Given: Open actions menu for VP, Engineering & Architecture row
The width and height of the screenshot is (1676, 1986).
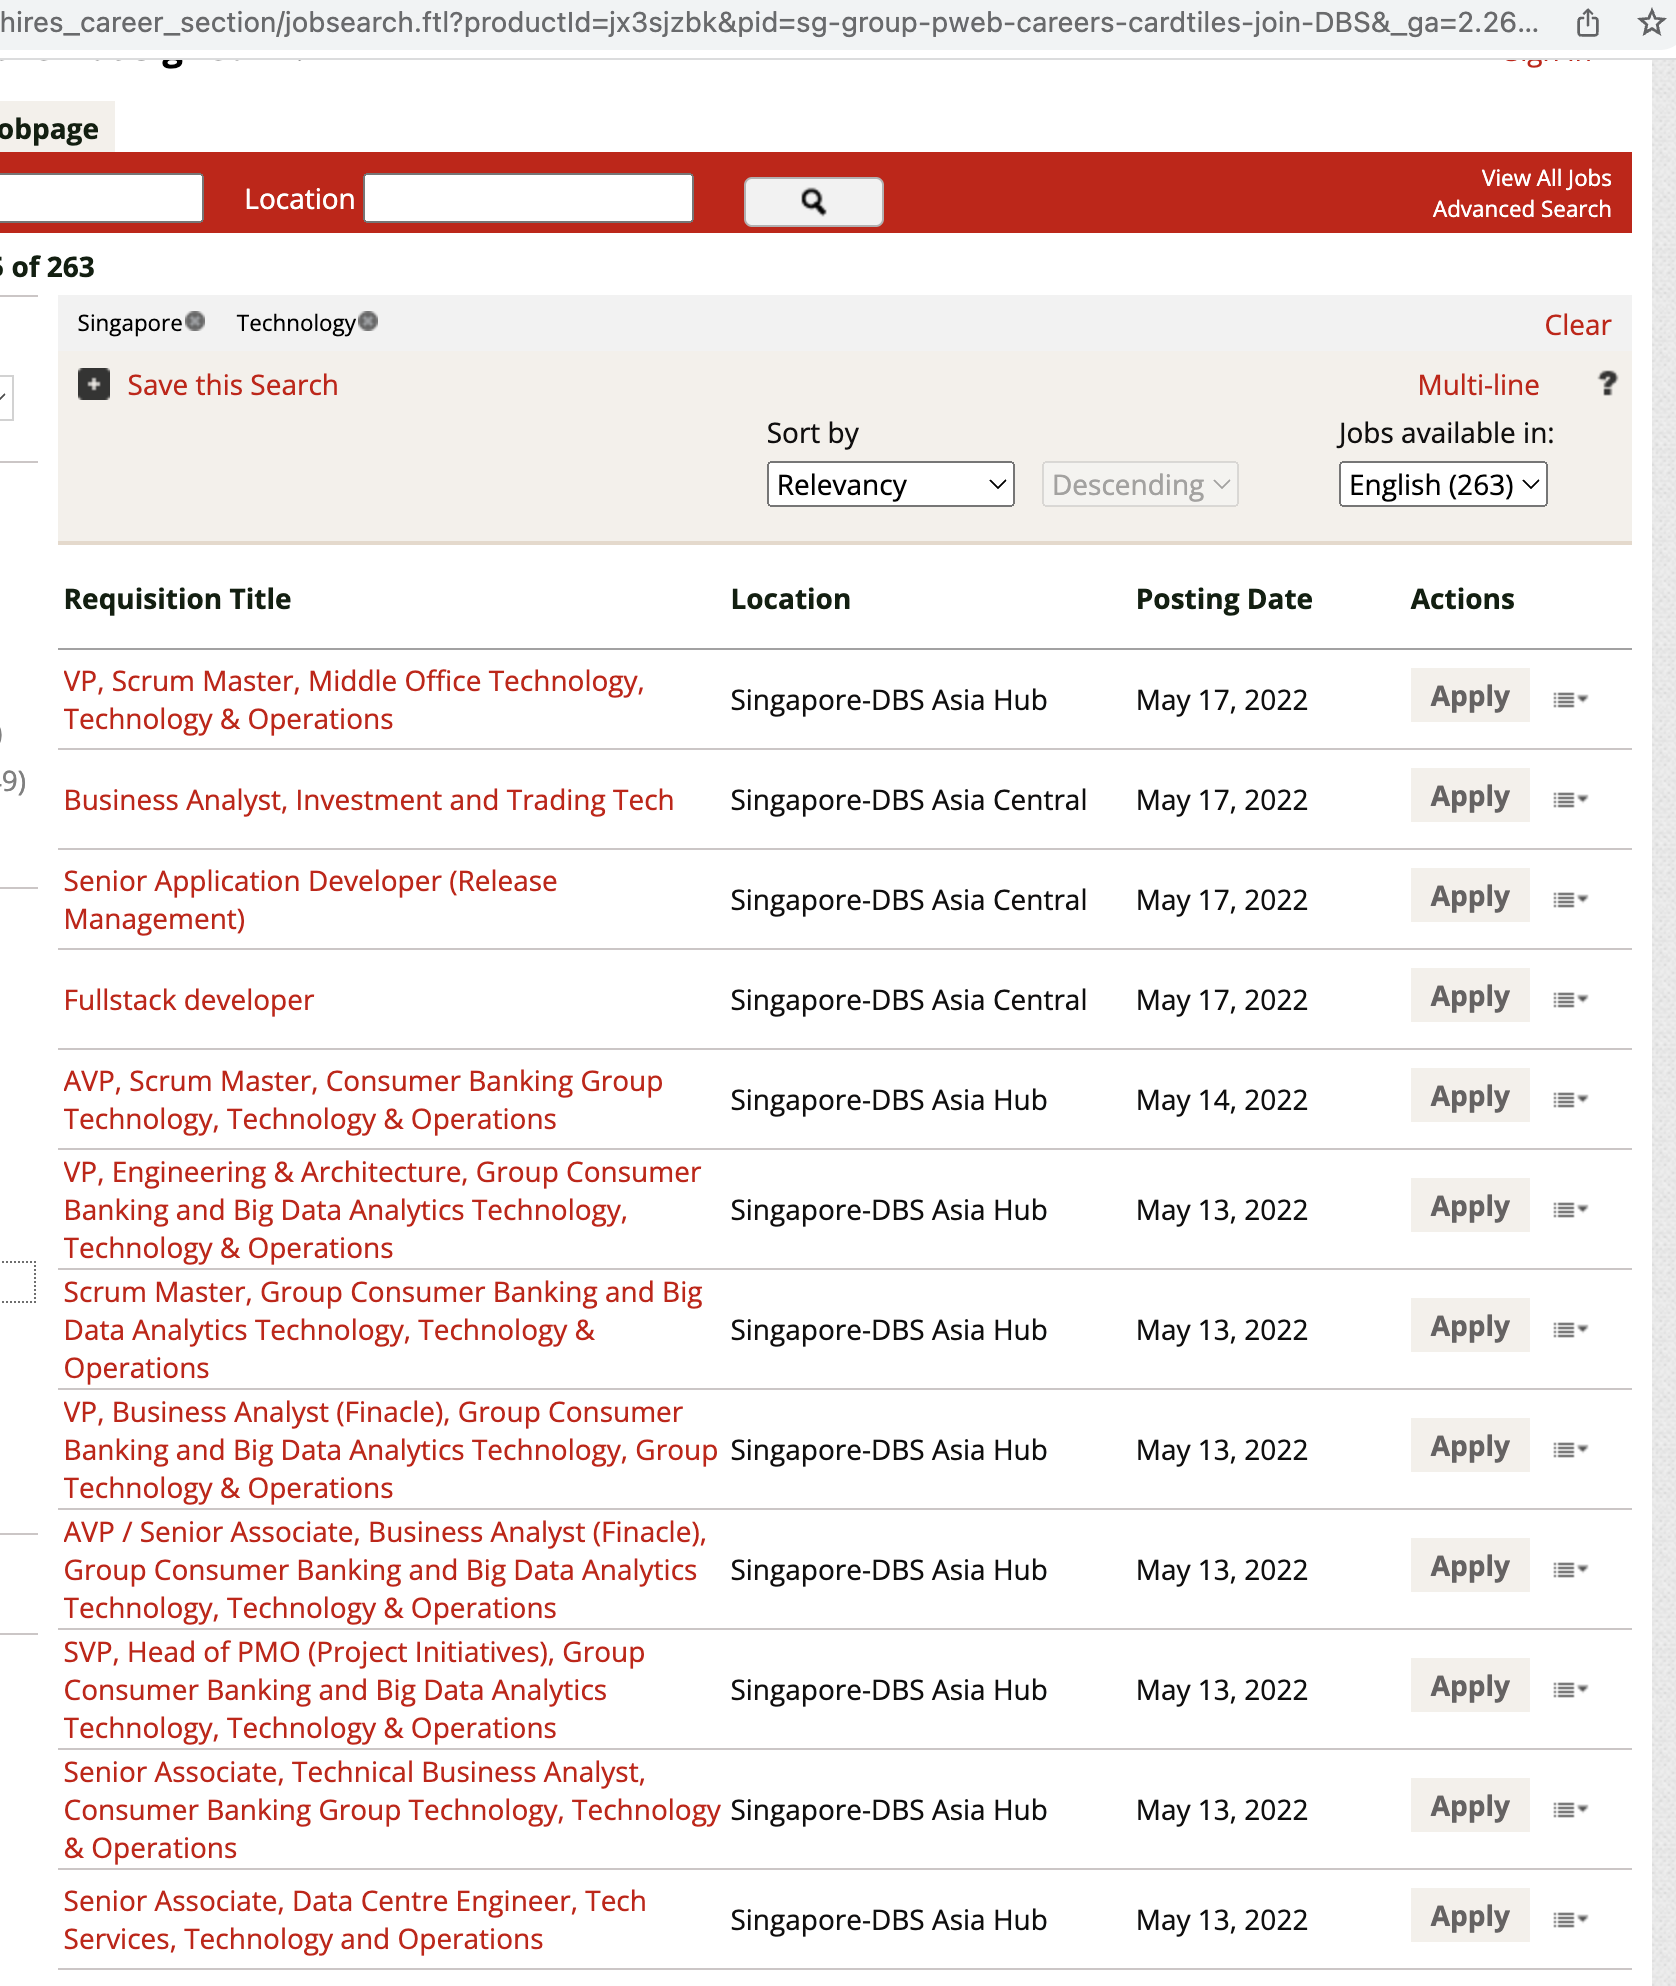Looking at the screenshot, I should 1570,1210.
